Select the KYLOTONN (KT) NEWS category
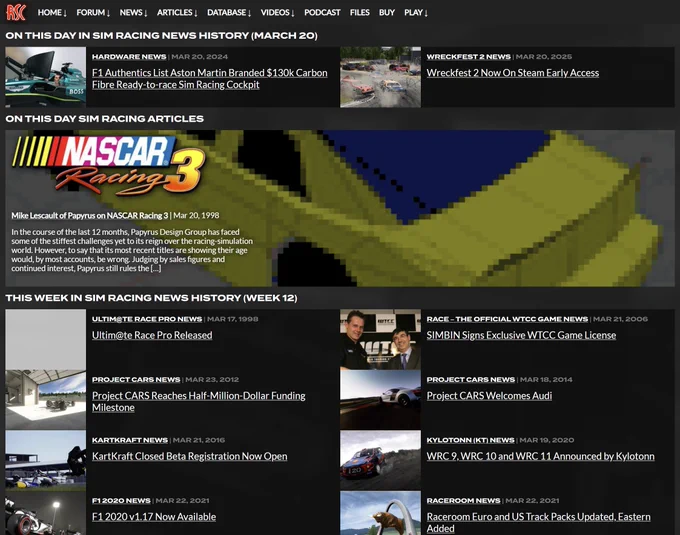This screenshot has height=535, width=680. [x=471, y=440]
